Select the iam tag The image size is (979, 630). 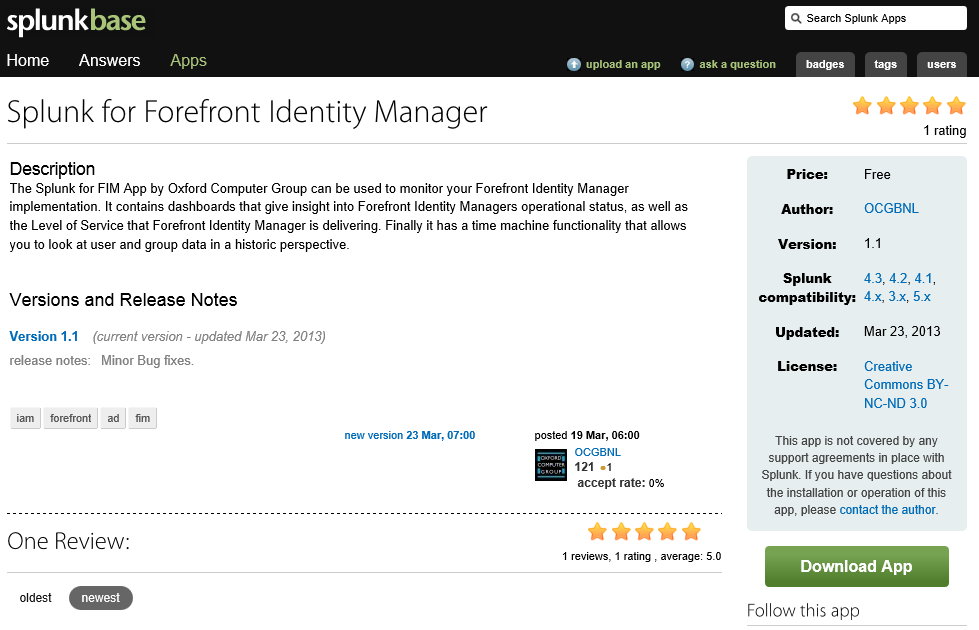tap(25, 418)
